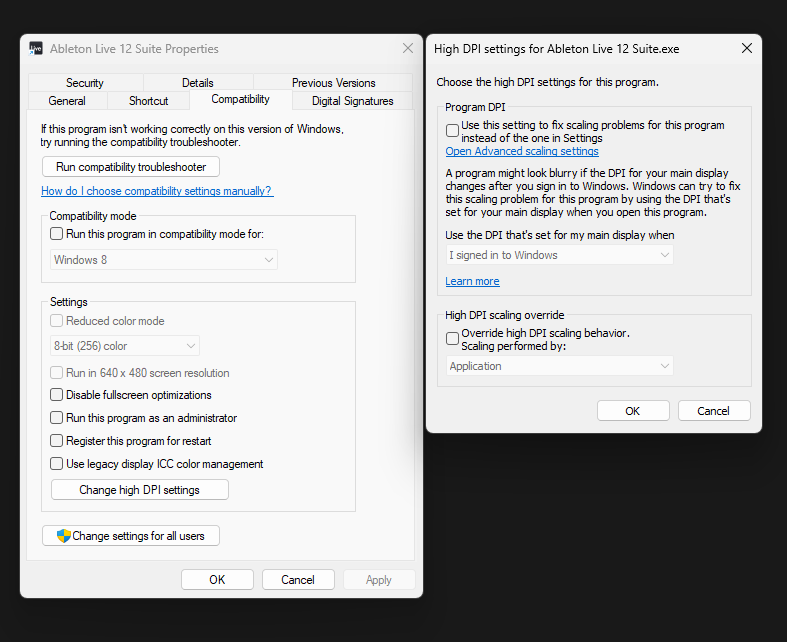Click the Ableton Live icon in title bar
The image size is (787, 642).
(36, 49)
